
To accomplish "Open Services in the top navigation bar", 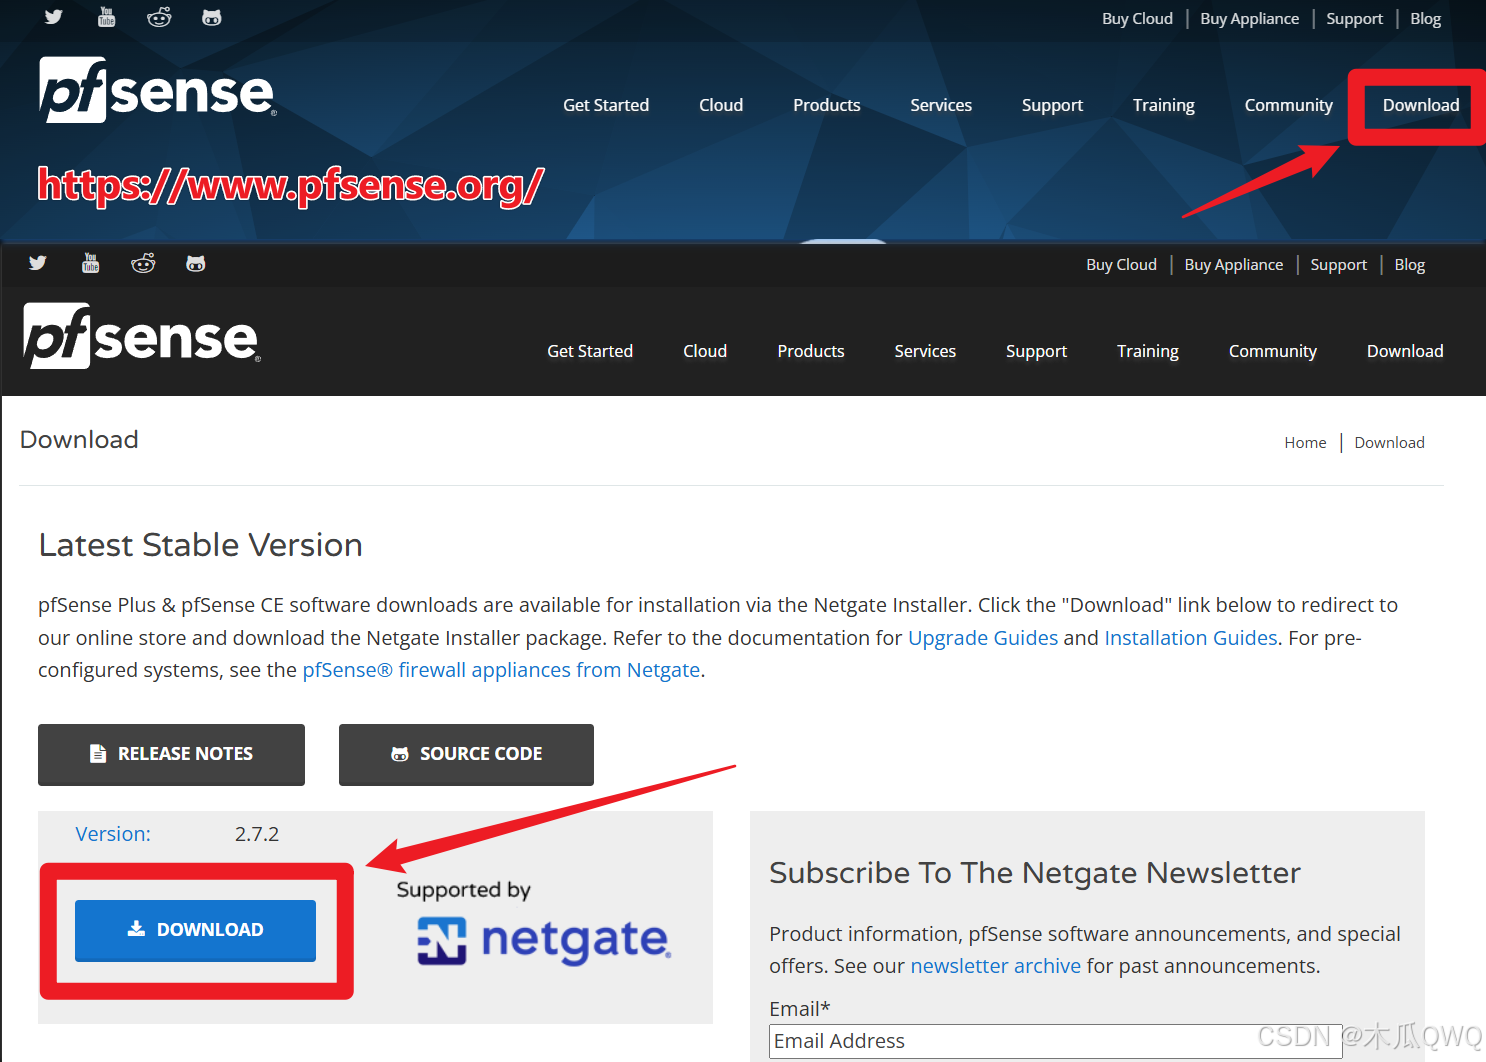I will click(941, 105).
